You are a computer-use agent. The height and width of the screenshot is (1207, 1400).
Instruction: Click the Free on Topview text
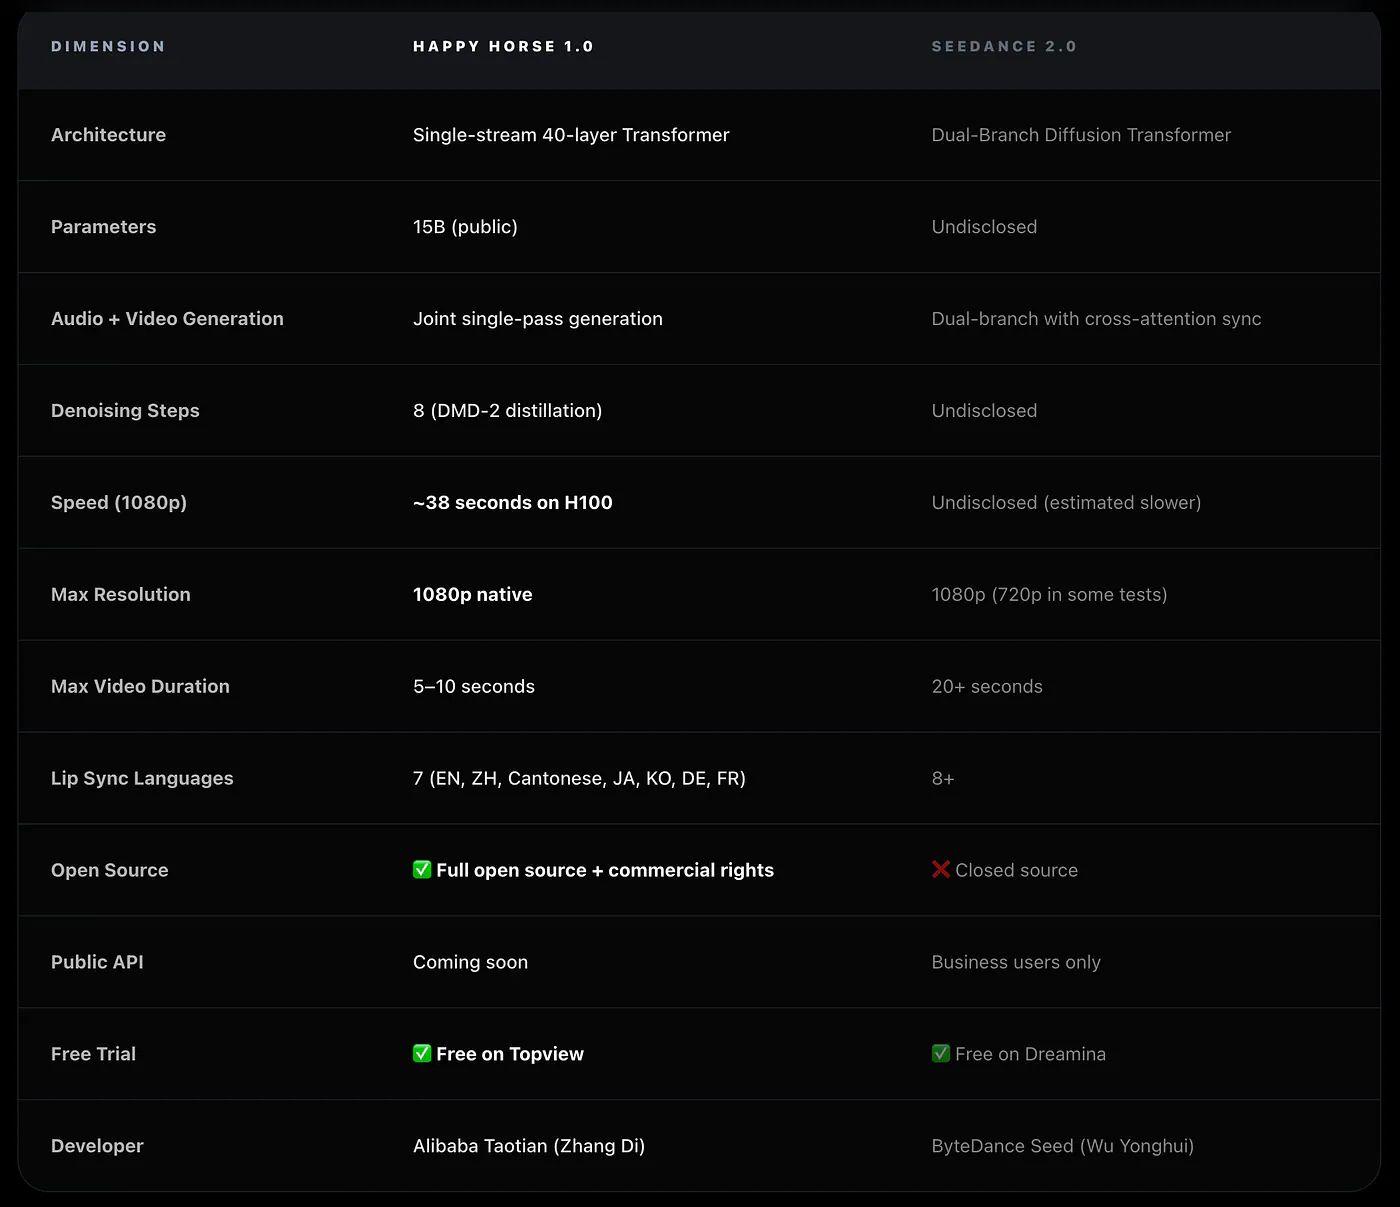[510, 1054]
